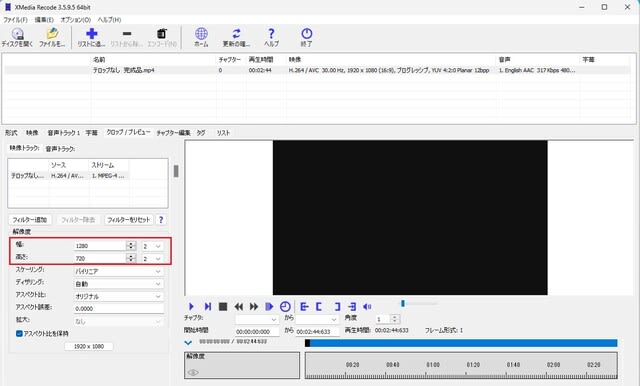Fast forward the preview video
640x386 pixels.
point(254,306)
